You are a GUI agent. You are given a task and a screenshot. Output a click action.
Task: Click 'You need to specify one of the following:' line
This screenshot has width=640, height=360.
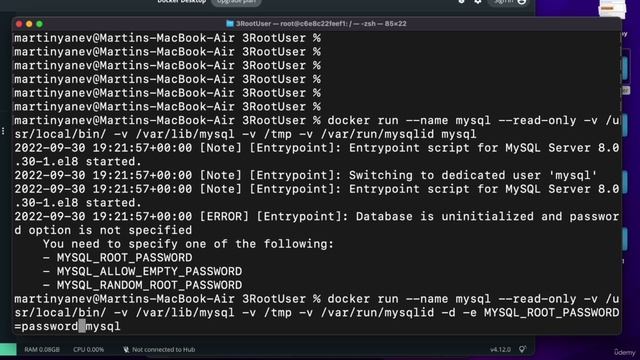point(188,244)
